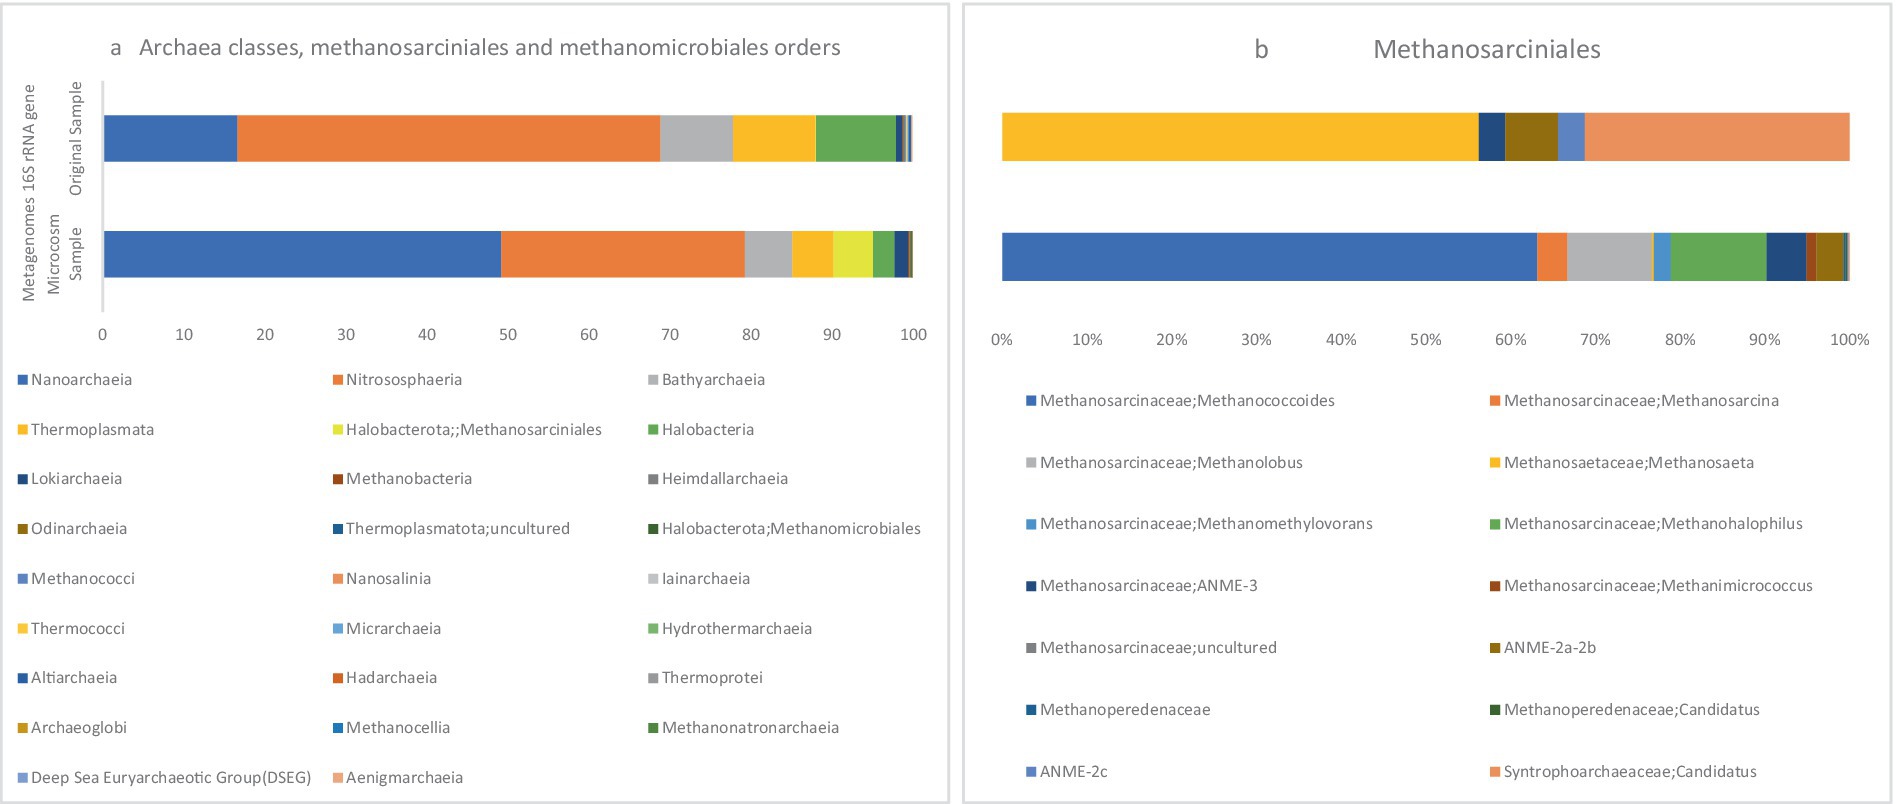
Task: Click the orange segment of Microcosm Sample bar
Action: pyautogui.click(x=623, y=254)
